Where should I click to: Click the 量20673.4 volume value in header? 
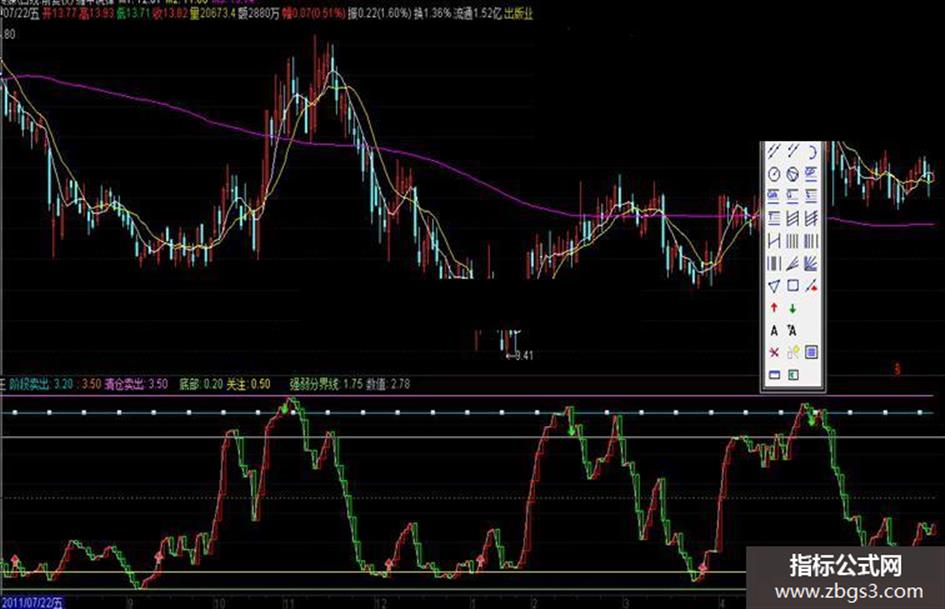(x=213, y=13)
